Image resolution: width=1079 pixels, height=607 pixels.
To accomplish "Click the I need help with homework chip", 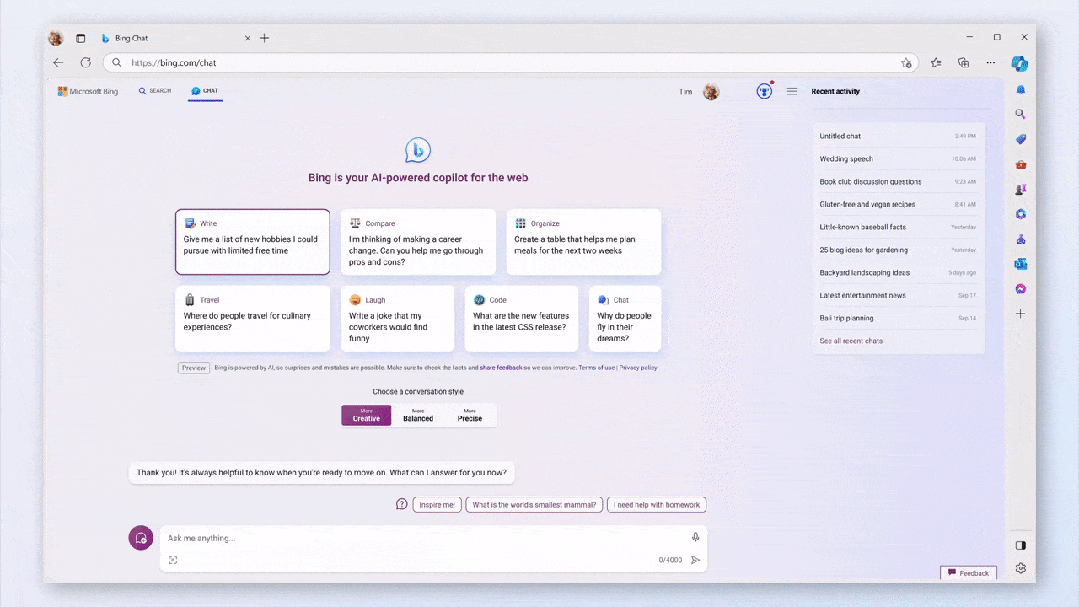I will pyautogui.click(x=656, y=504).
